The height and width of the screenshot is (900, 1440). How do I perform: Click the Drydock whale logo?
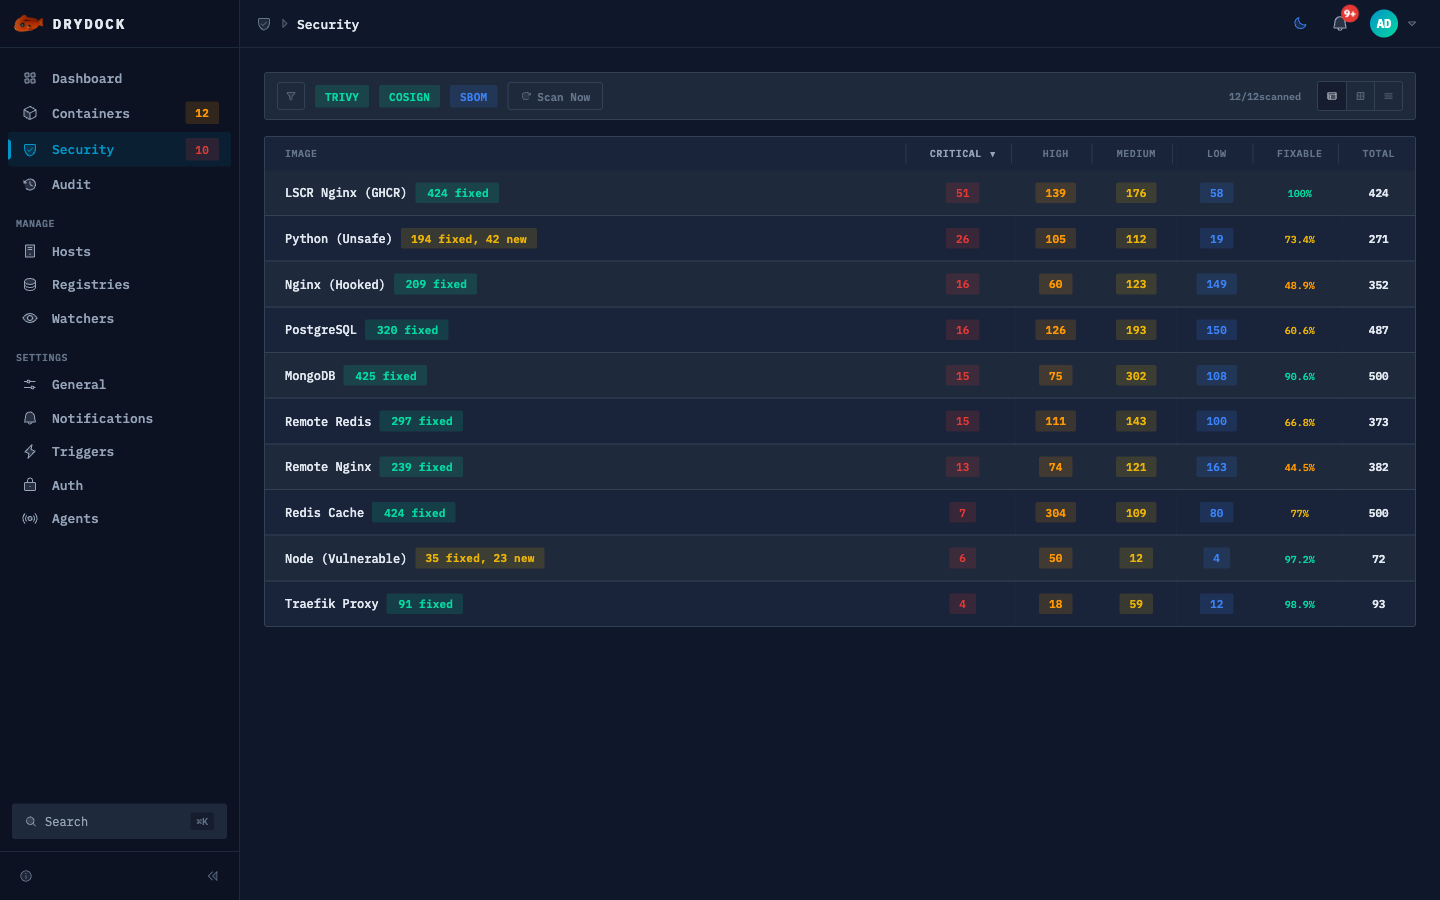coord(28,24)
